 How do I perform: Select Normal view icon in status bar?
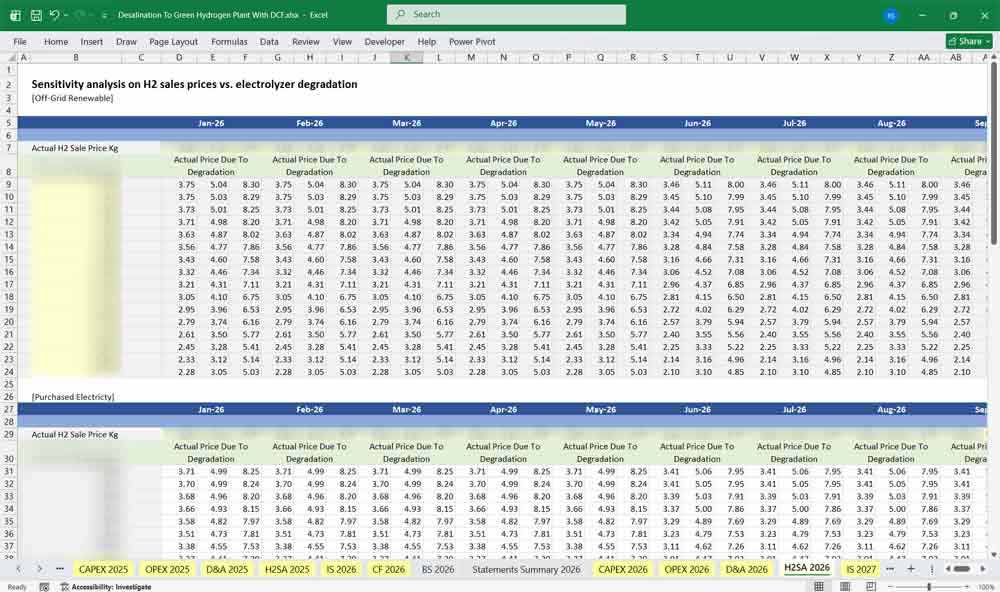[x=819, y=586]
